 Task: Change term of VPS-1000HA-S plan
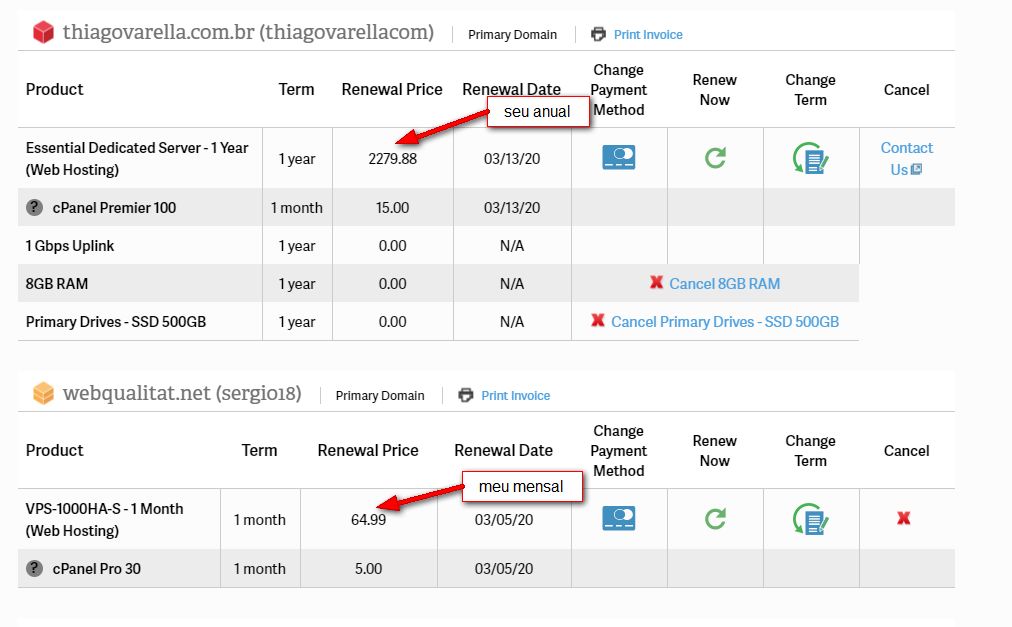pyautogui.click(x=810, y=518)
